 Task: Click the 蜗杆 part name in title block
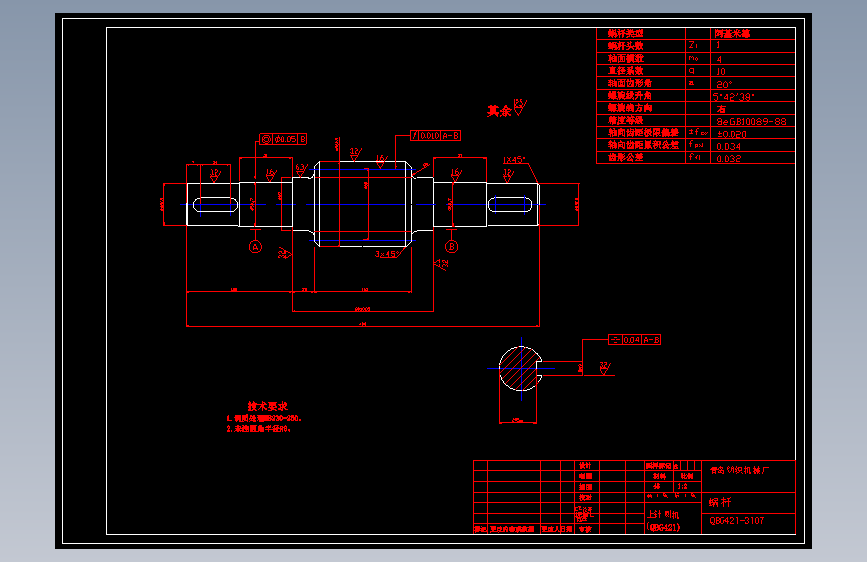[720, 502]
